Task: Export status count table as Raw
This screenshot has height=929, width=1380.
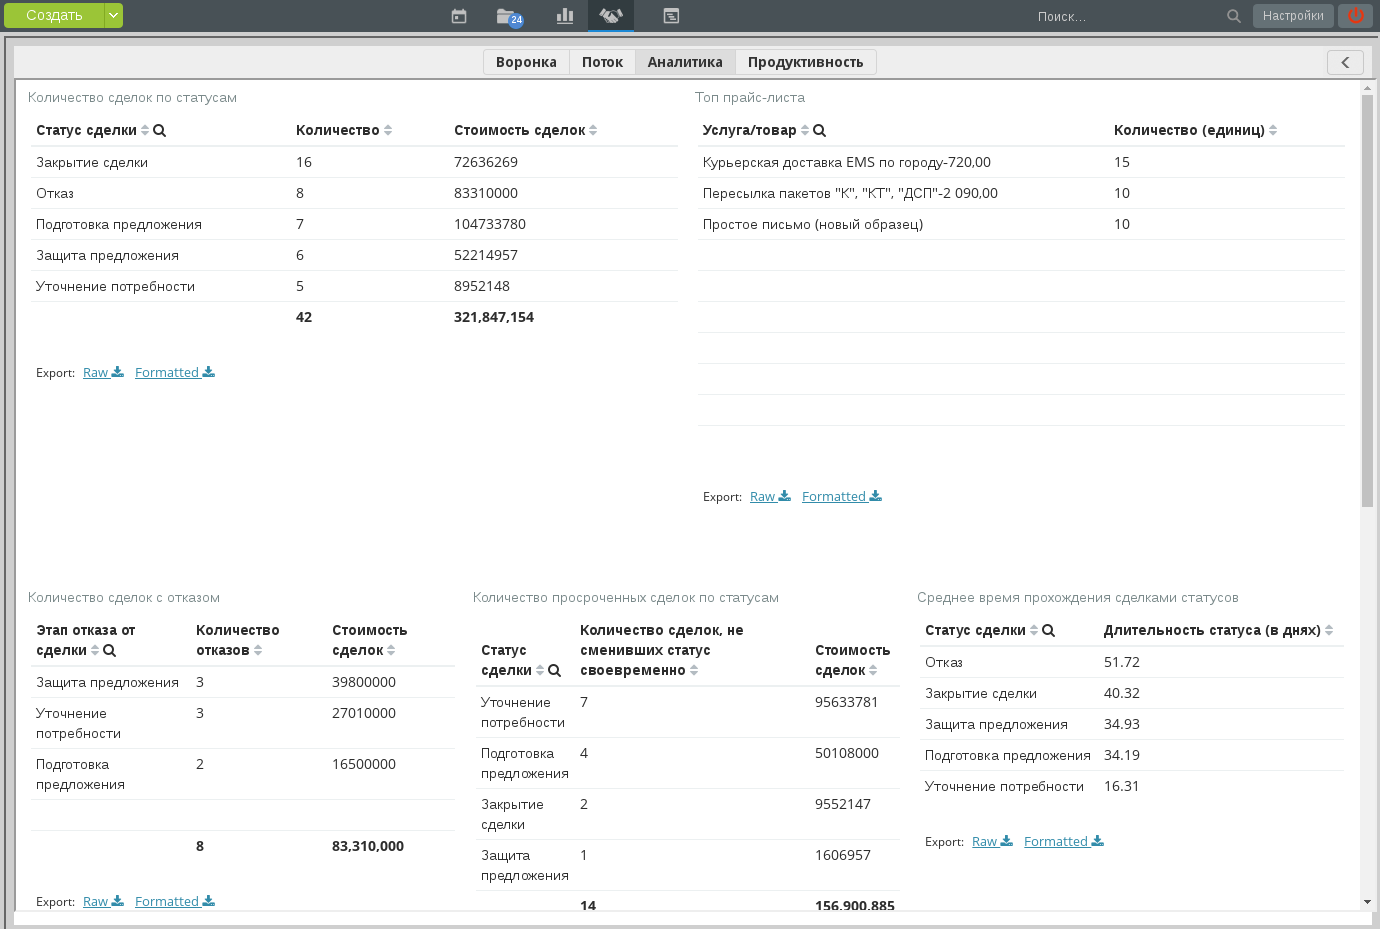Action: 103,372
